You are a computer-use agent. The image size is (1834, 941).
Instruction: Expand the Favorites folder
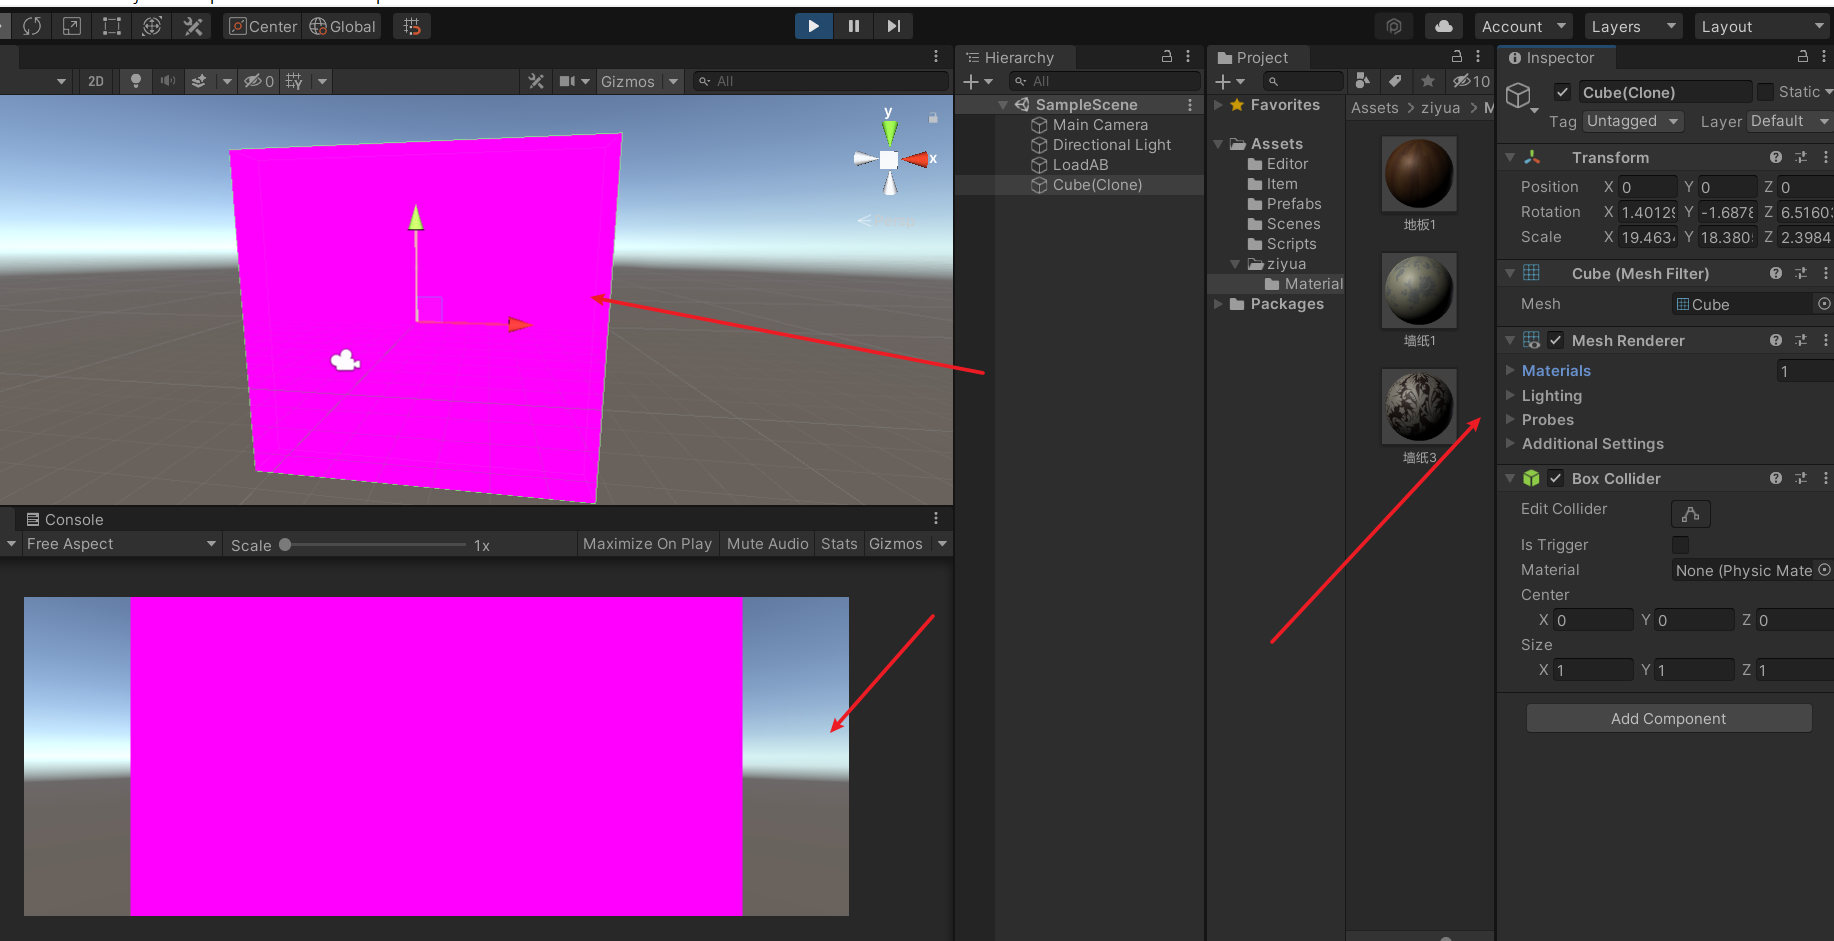[1218, 104]
